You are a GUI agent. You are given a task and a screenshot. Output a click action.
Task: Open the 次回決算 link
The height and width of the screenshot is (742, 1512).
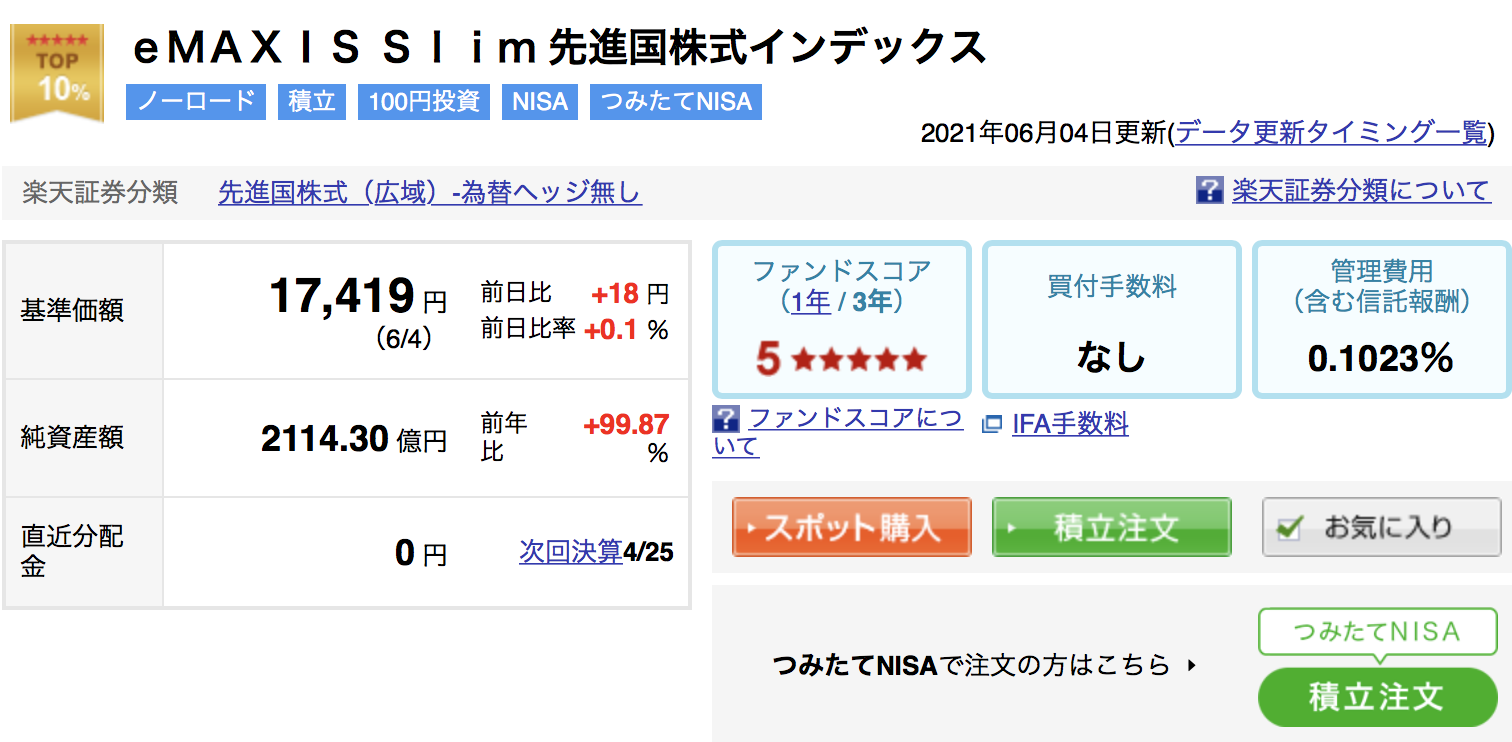[x=571, y=551]
